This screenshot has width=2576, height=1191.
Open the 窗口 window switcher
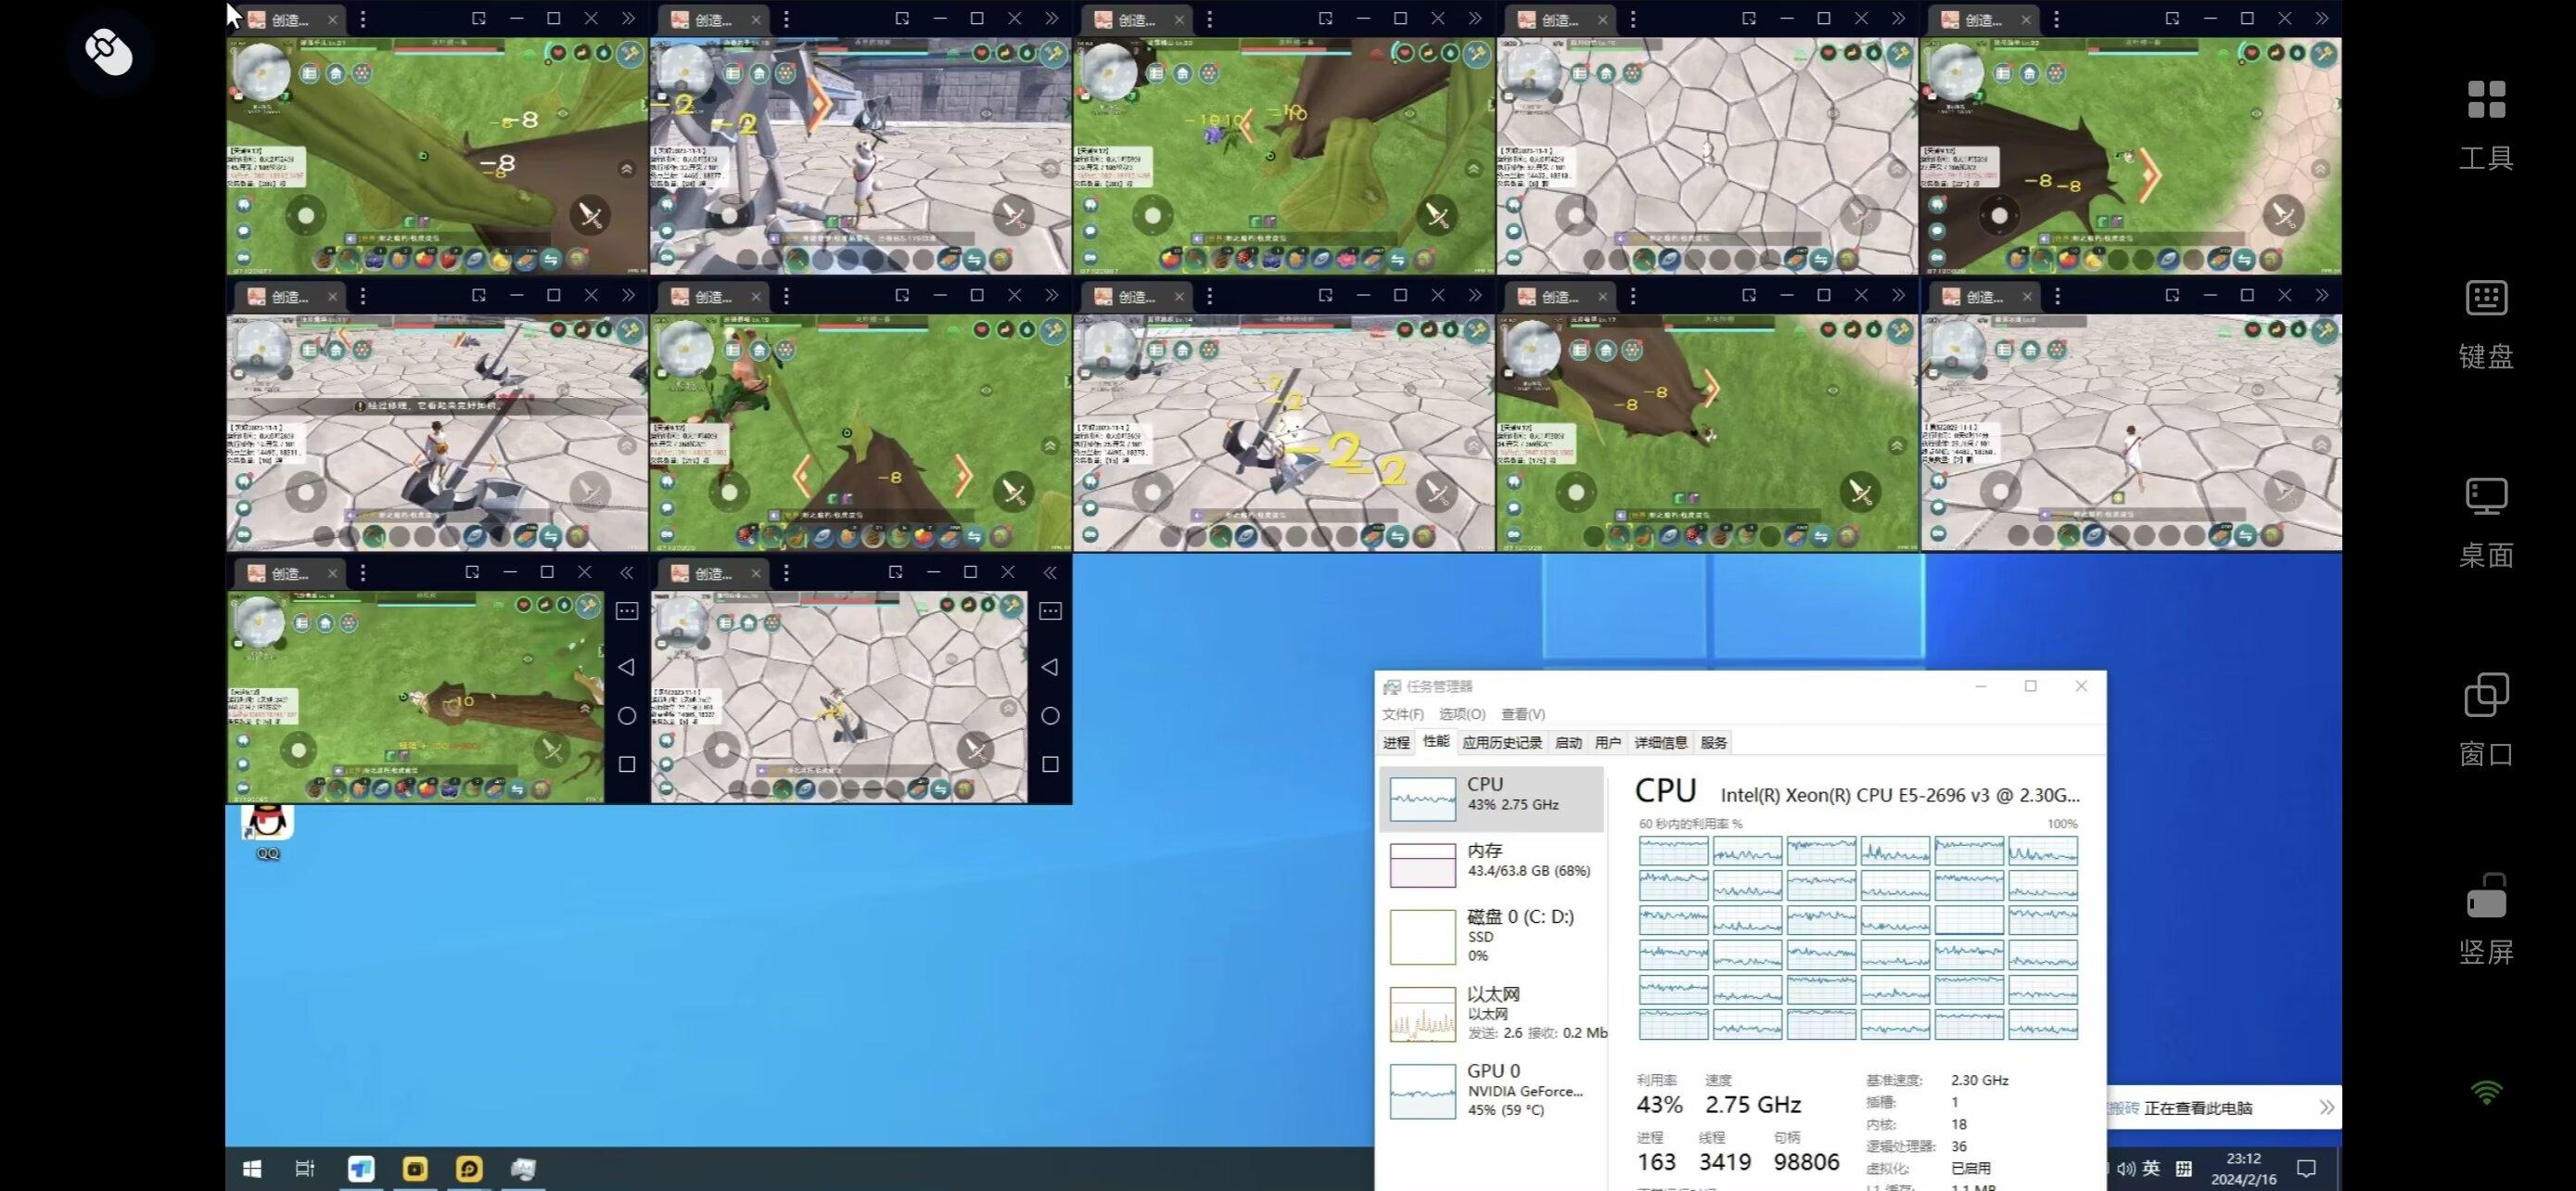tap(2486, 720)
